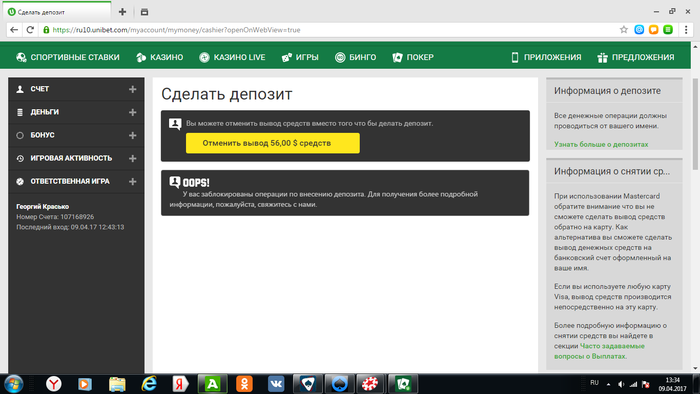Screen dimensions: 700x394
Task: Open the browser three-dot menu
Action: [686, 30]
